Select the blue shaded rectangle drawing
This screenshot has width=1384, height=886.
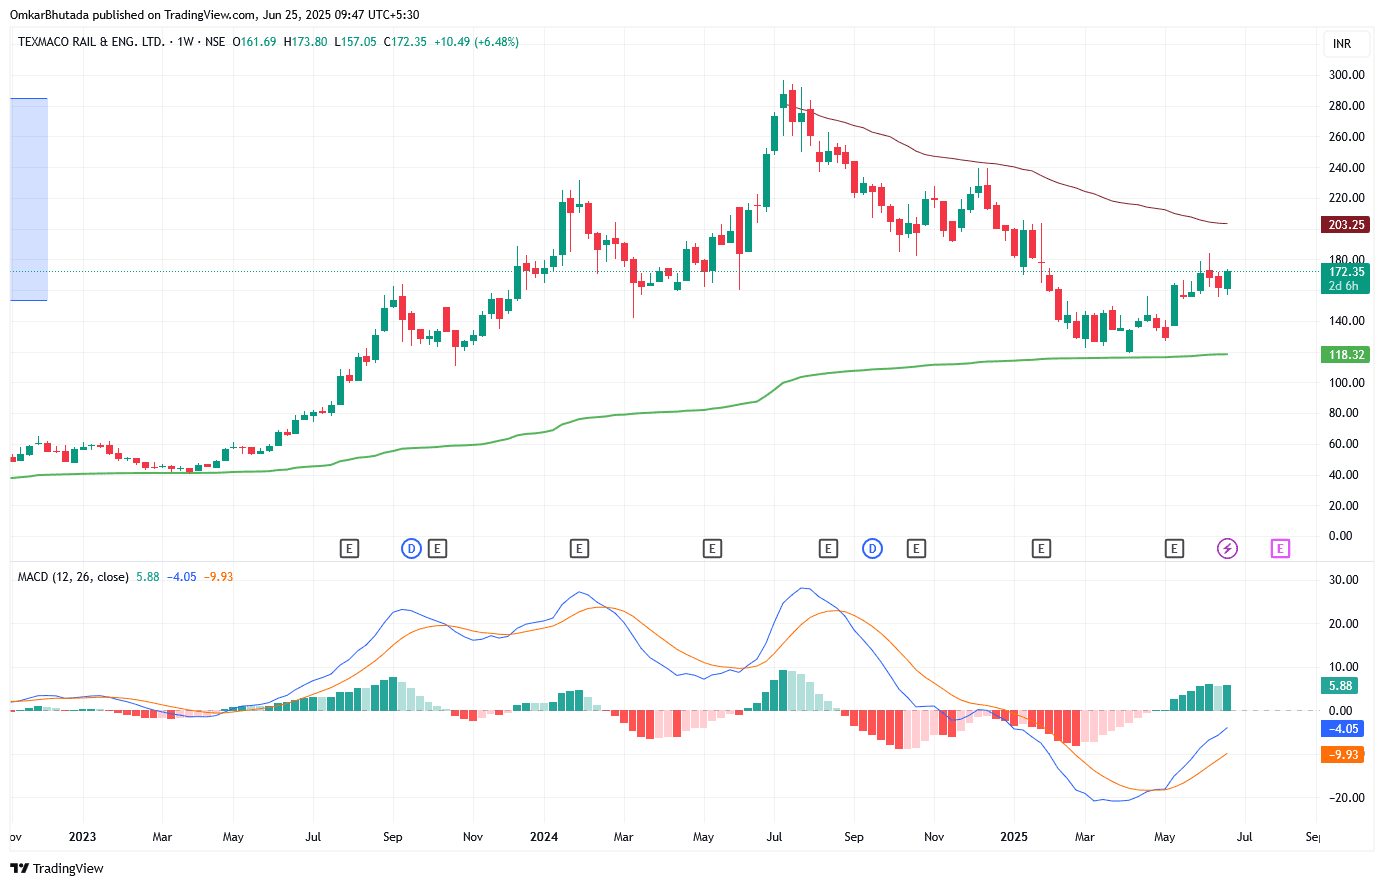pyautogui.click(x=29, y=199)
